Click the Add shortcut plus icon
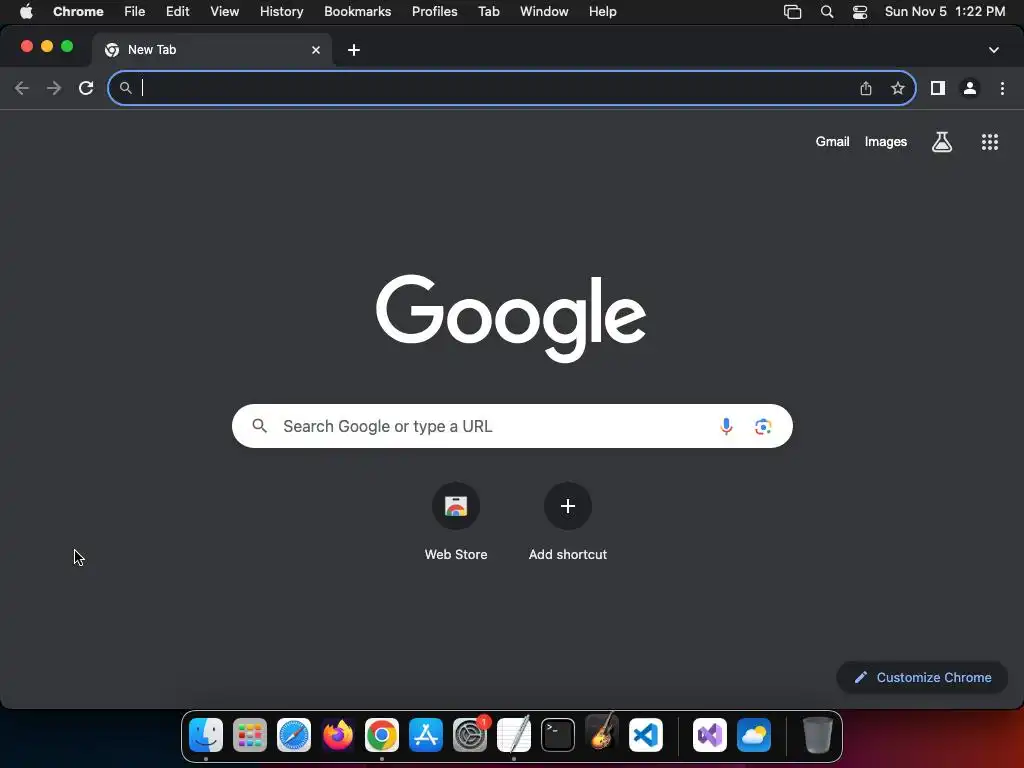The height and width of the screenshot is (768, 1024). click(x=568, y=506)
